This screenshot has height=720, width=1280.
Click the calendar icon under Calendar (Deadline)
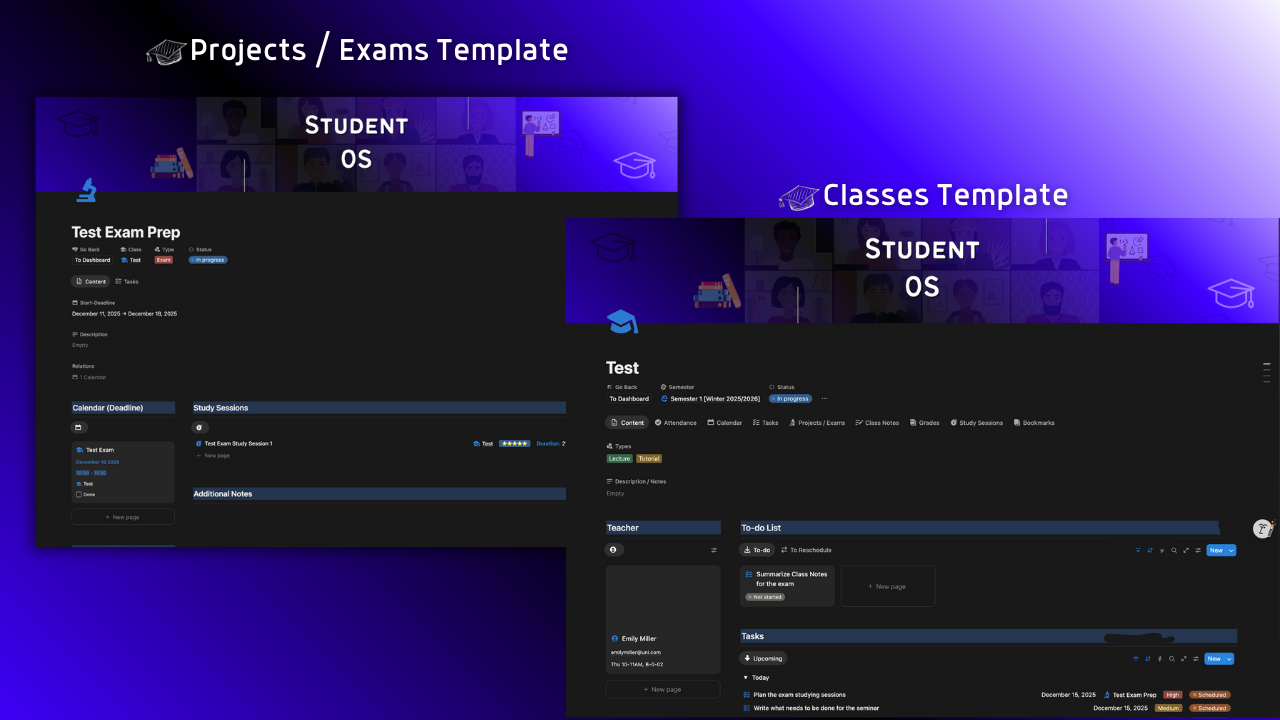click(79, 427)
